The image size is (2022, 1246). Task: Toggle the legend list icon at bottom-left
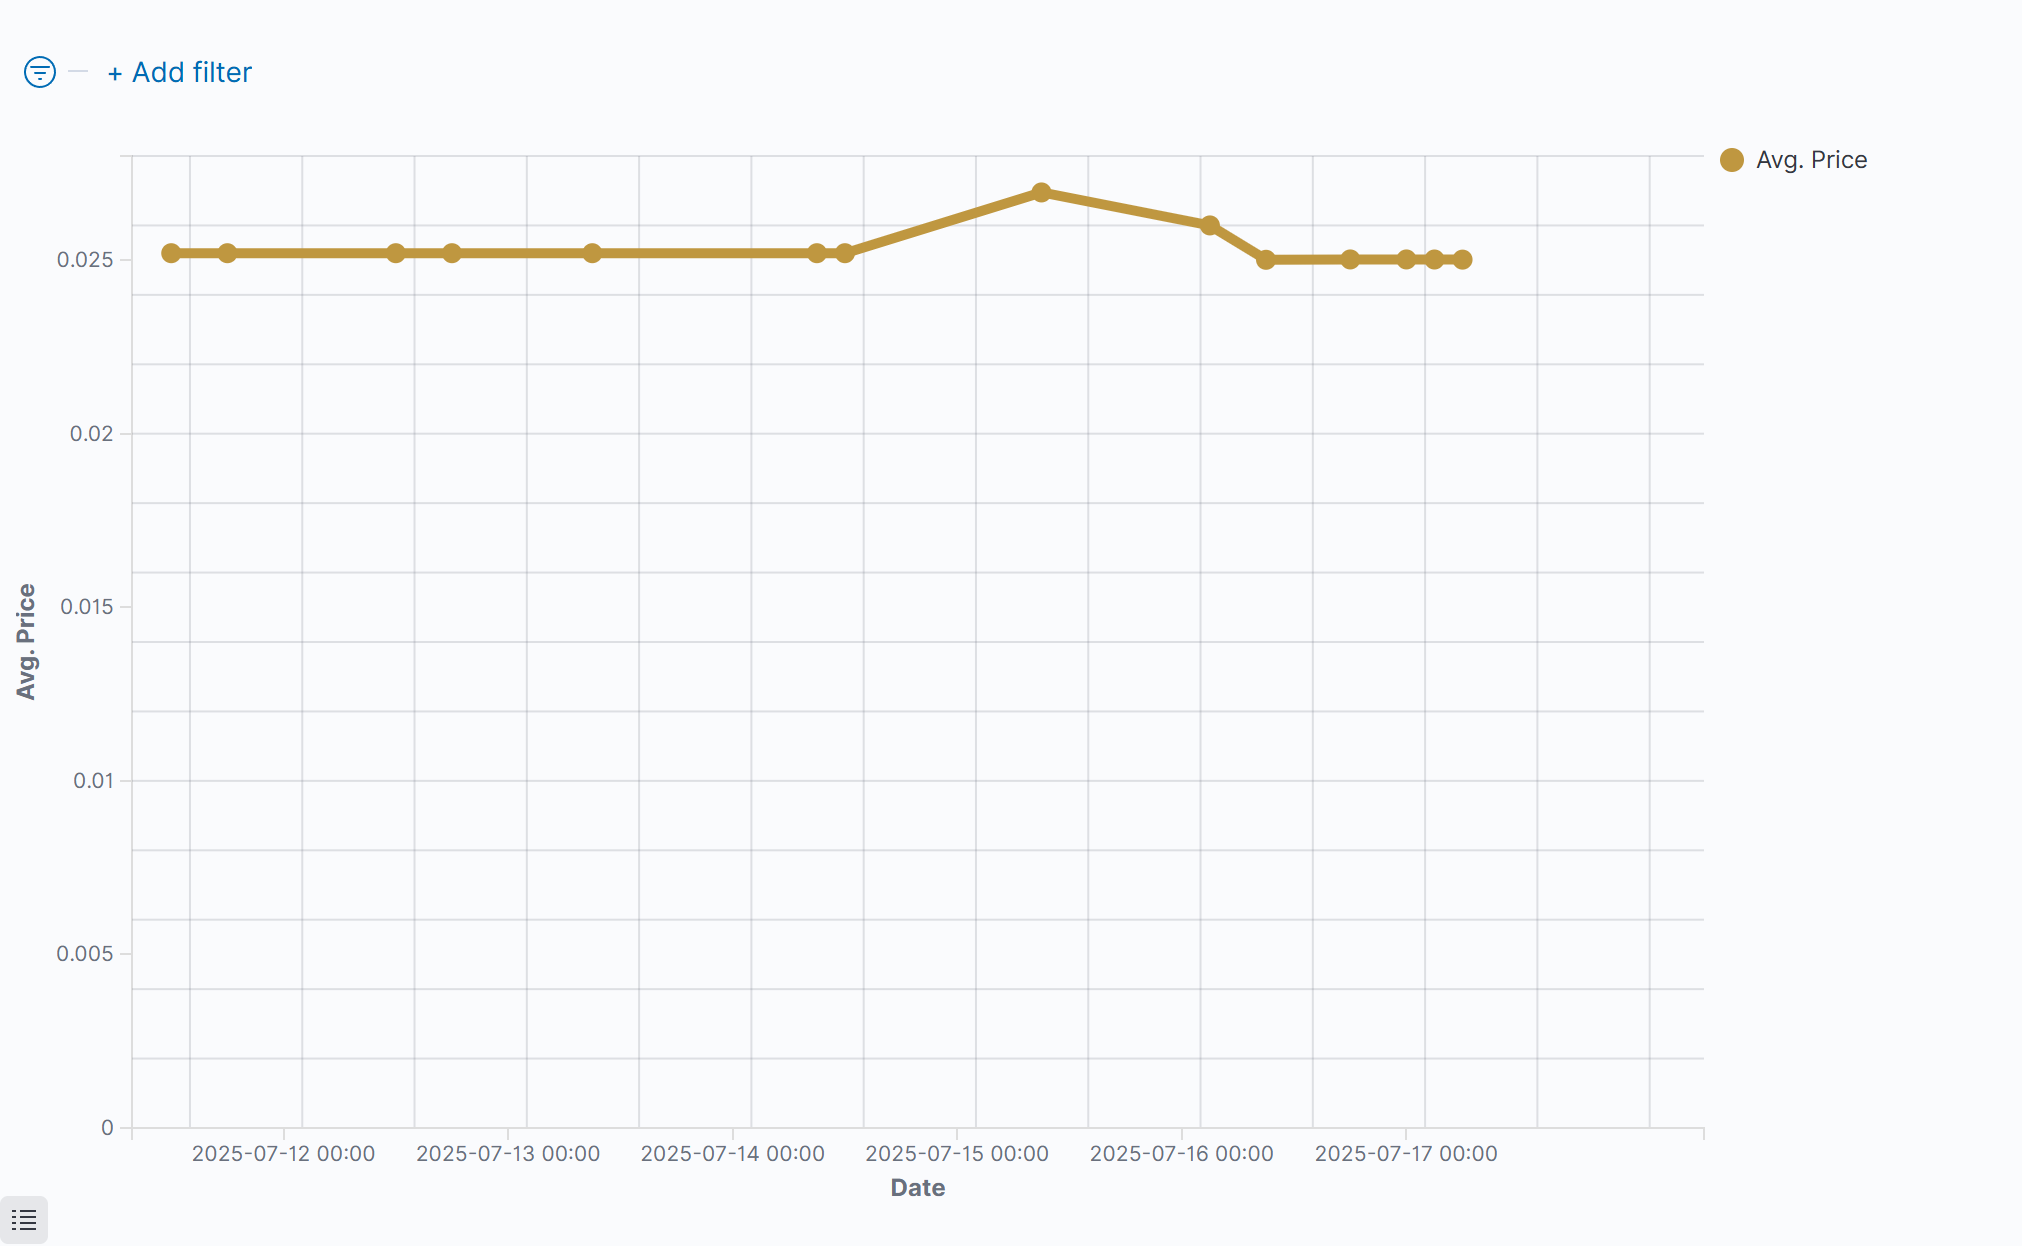tap(24, 1220)
